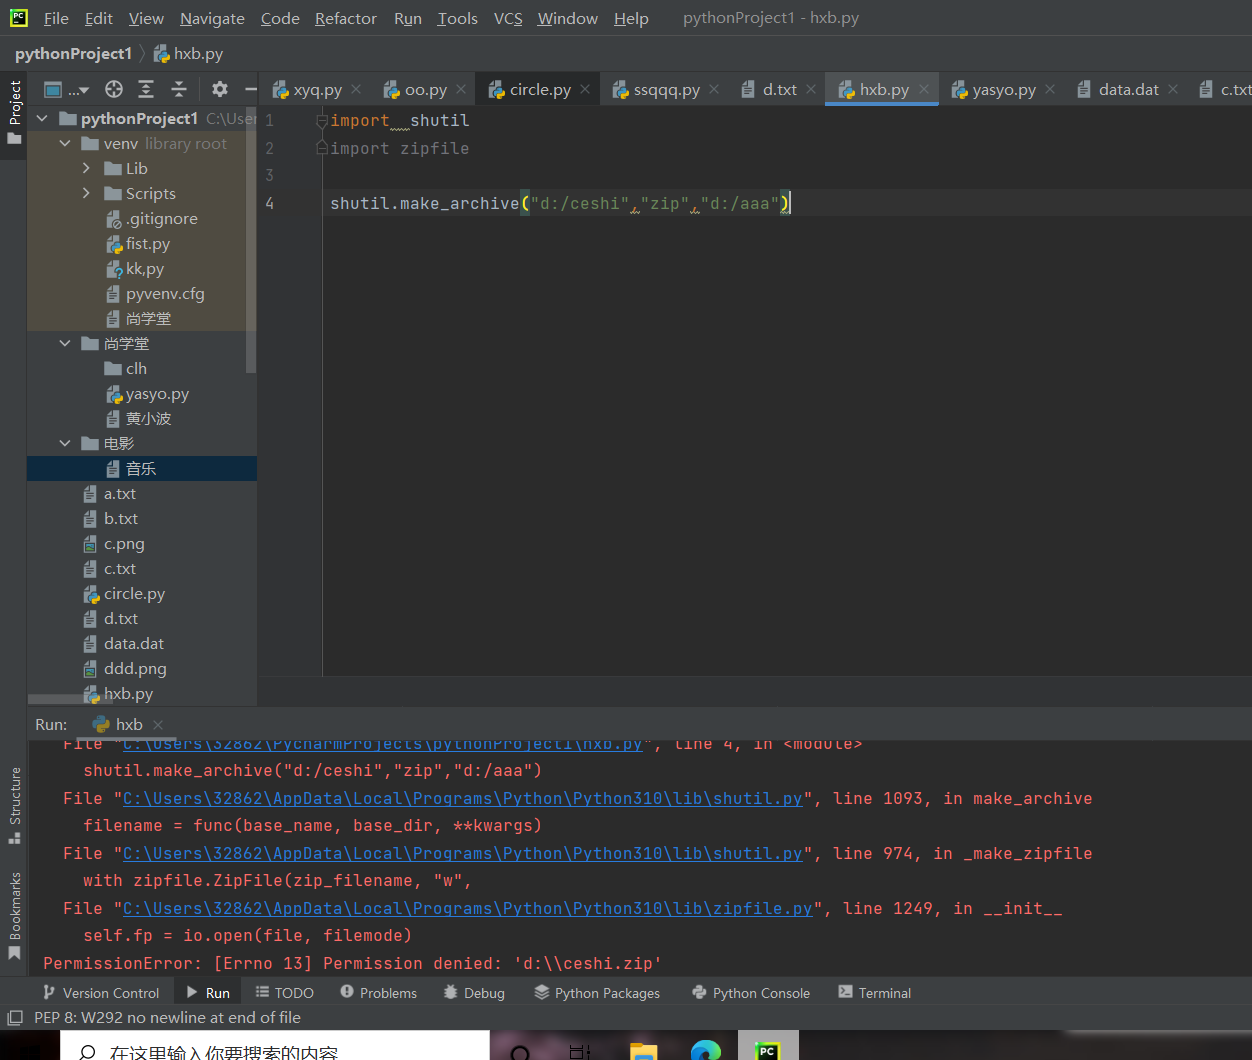Open the Refactor menu
Image resolution: width=1252 pixels, height=1060 pixels.
346,18
